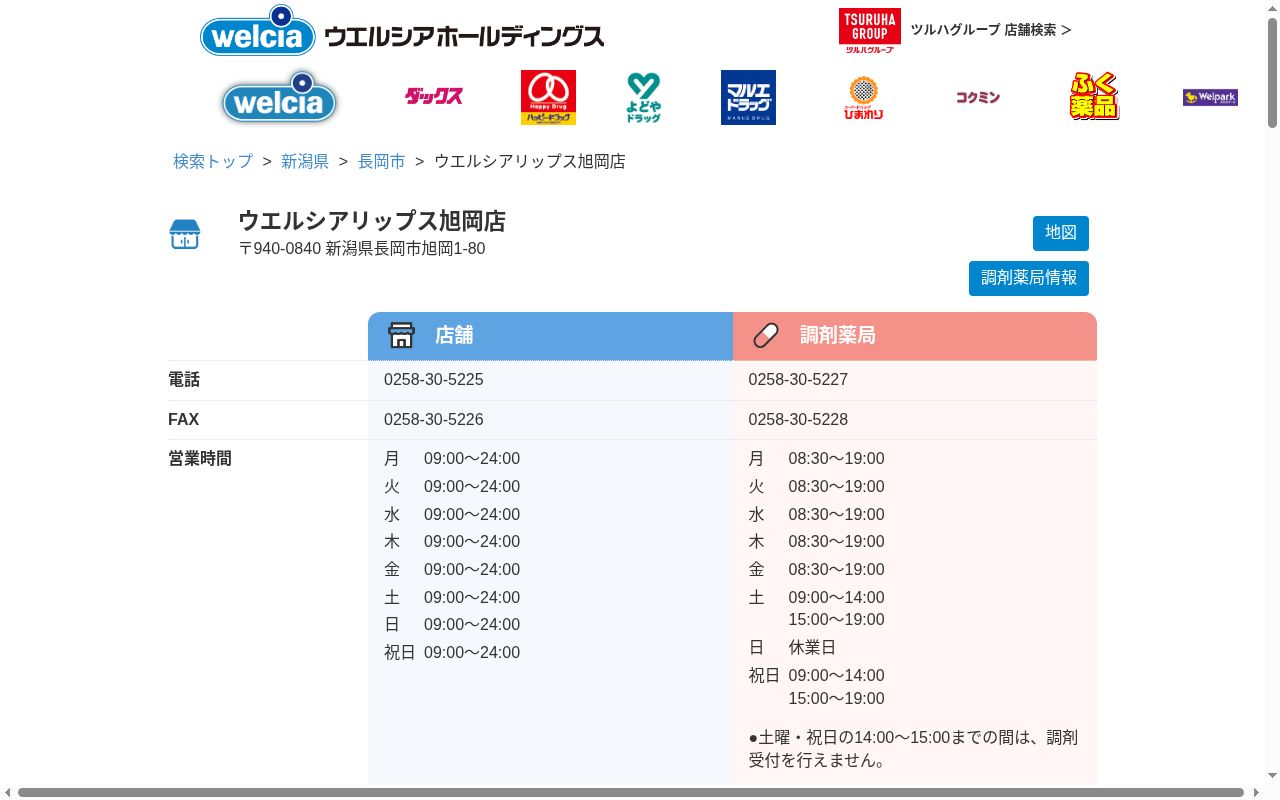Image resolution: width=1280 pixels, height=800 pixels.
Task: Click pharmacy FAX number 0258-30-5228
Action: [x=798, y=420]
